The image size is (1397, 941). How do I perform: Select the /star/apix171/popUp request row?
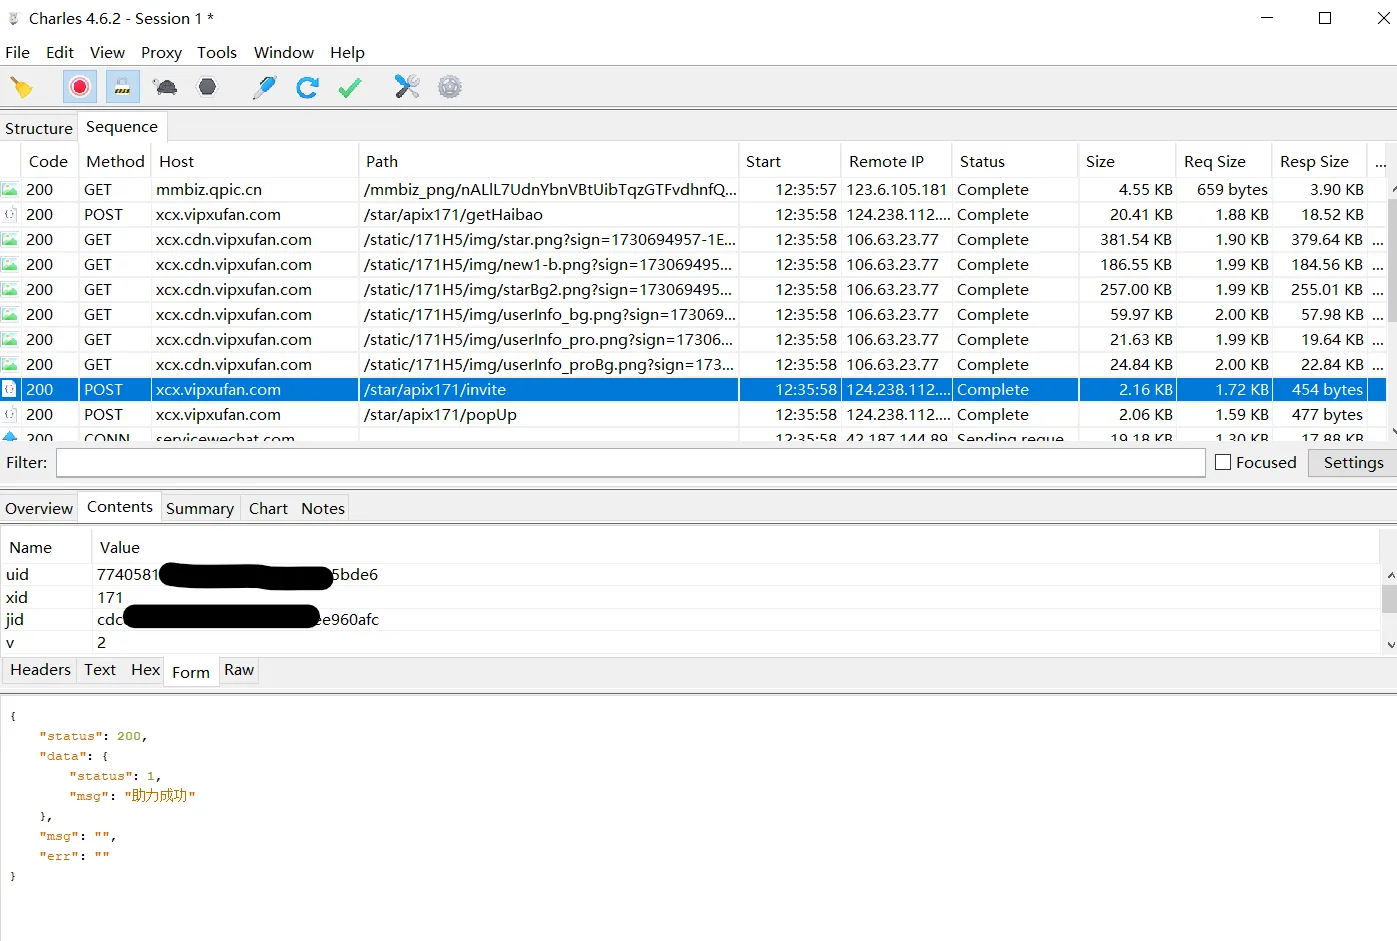(x=693, y=414)
